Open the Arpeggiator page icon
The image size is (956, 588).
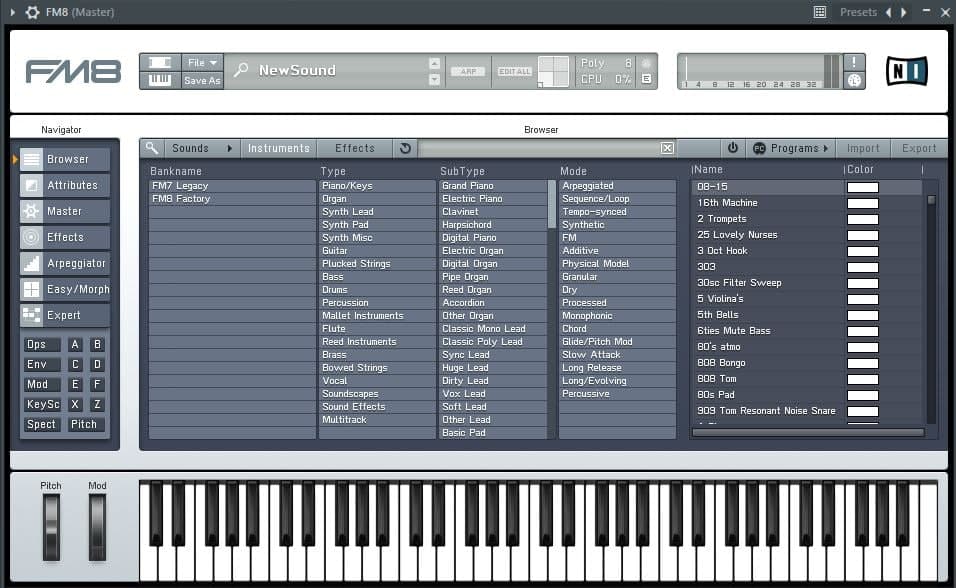tap(31, 264)
